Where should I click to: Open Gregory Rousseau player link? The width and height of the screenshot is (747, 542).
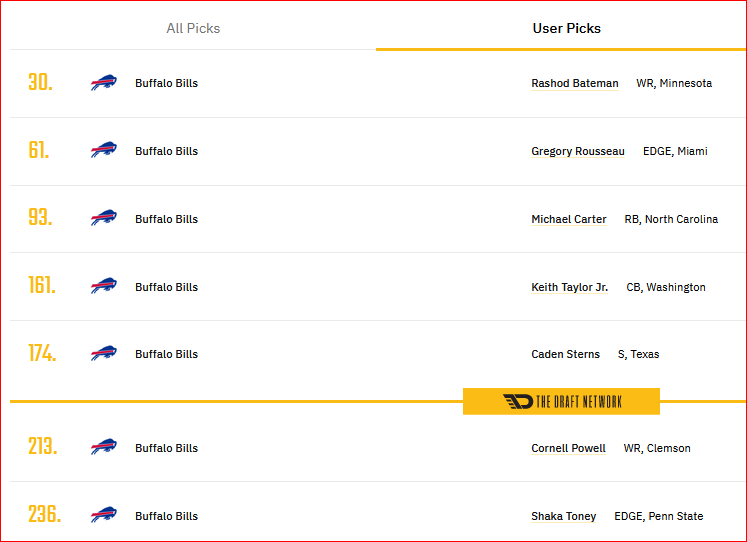coord(578,151)
